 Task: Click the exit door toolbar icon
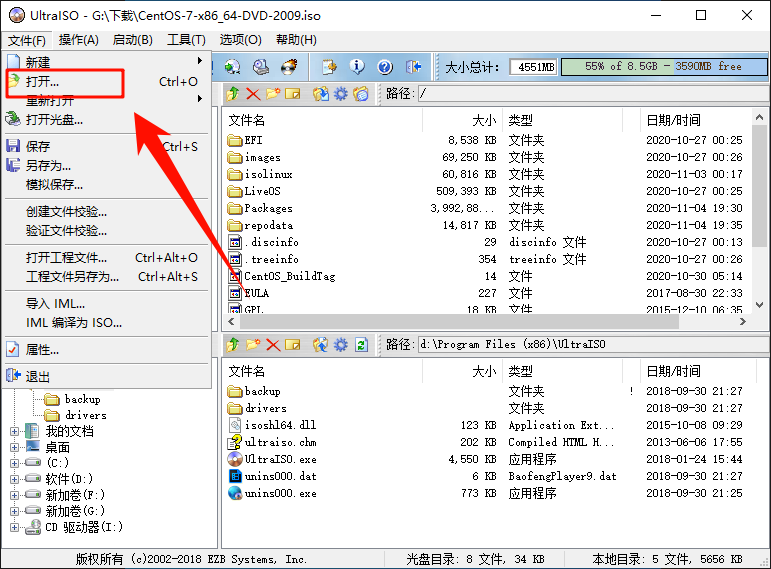coord(414,66)
